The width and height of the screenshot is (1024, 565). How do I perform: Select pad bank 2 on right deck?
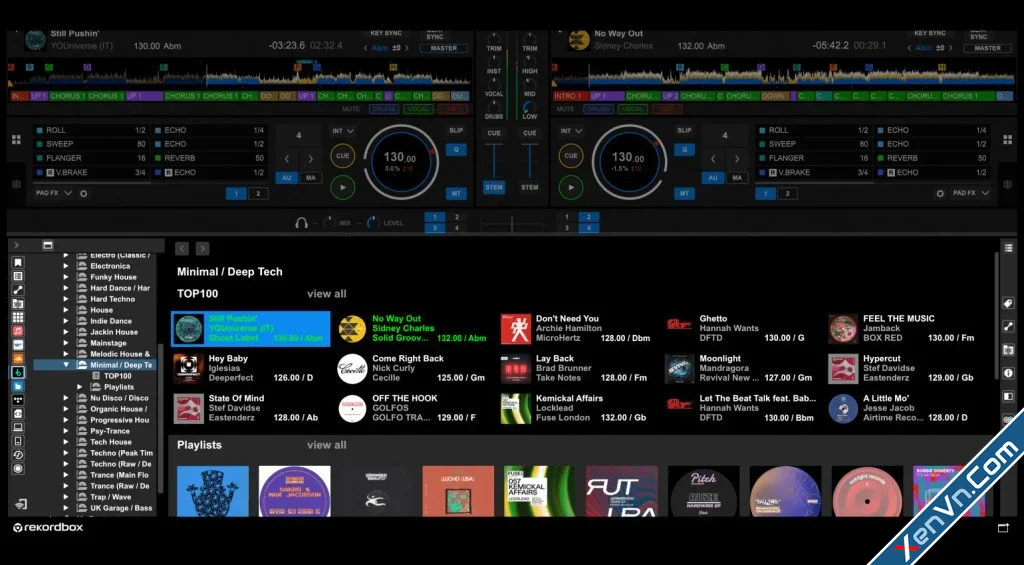tap(787, 193)
